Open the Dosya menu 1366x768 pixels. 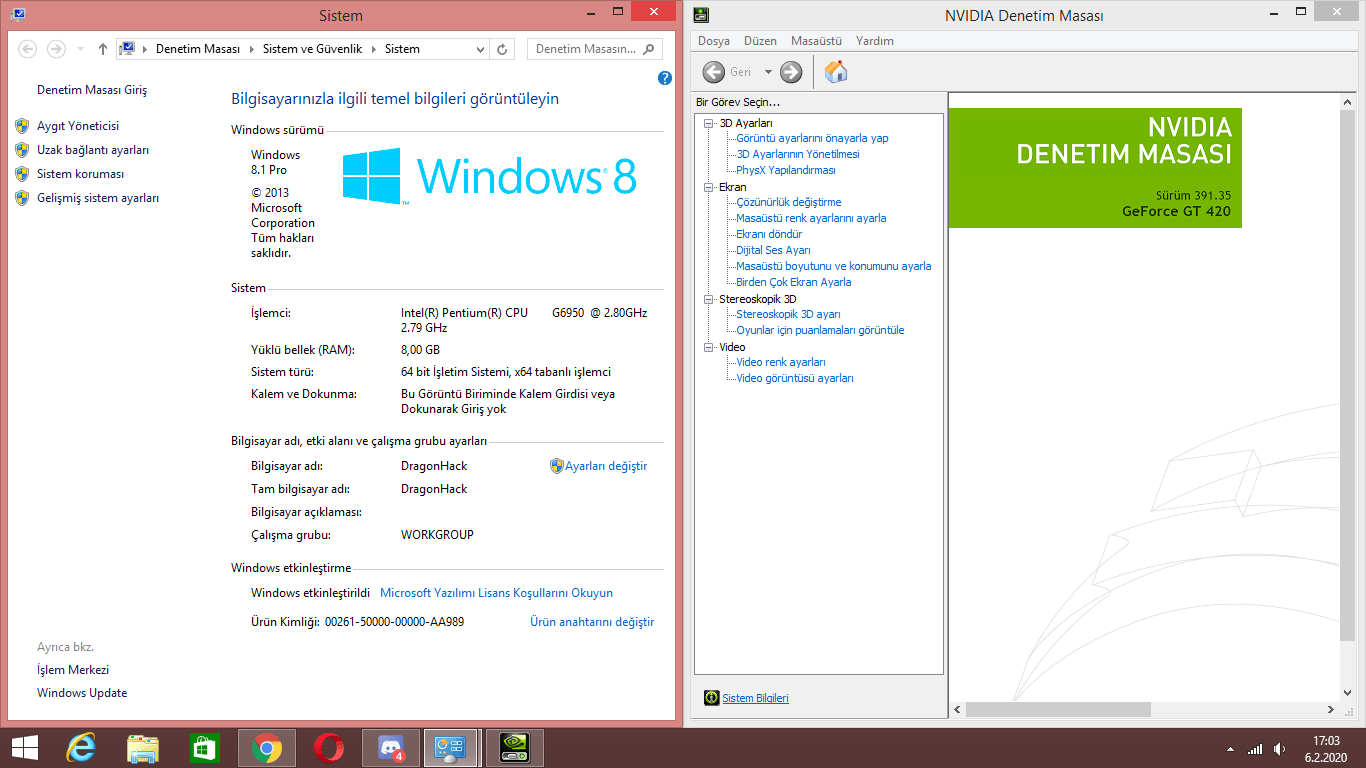click(714, 41)
